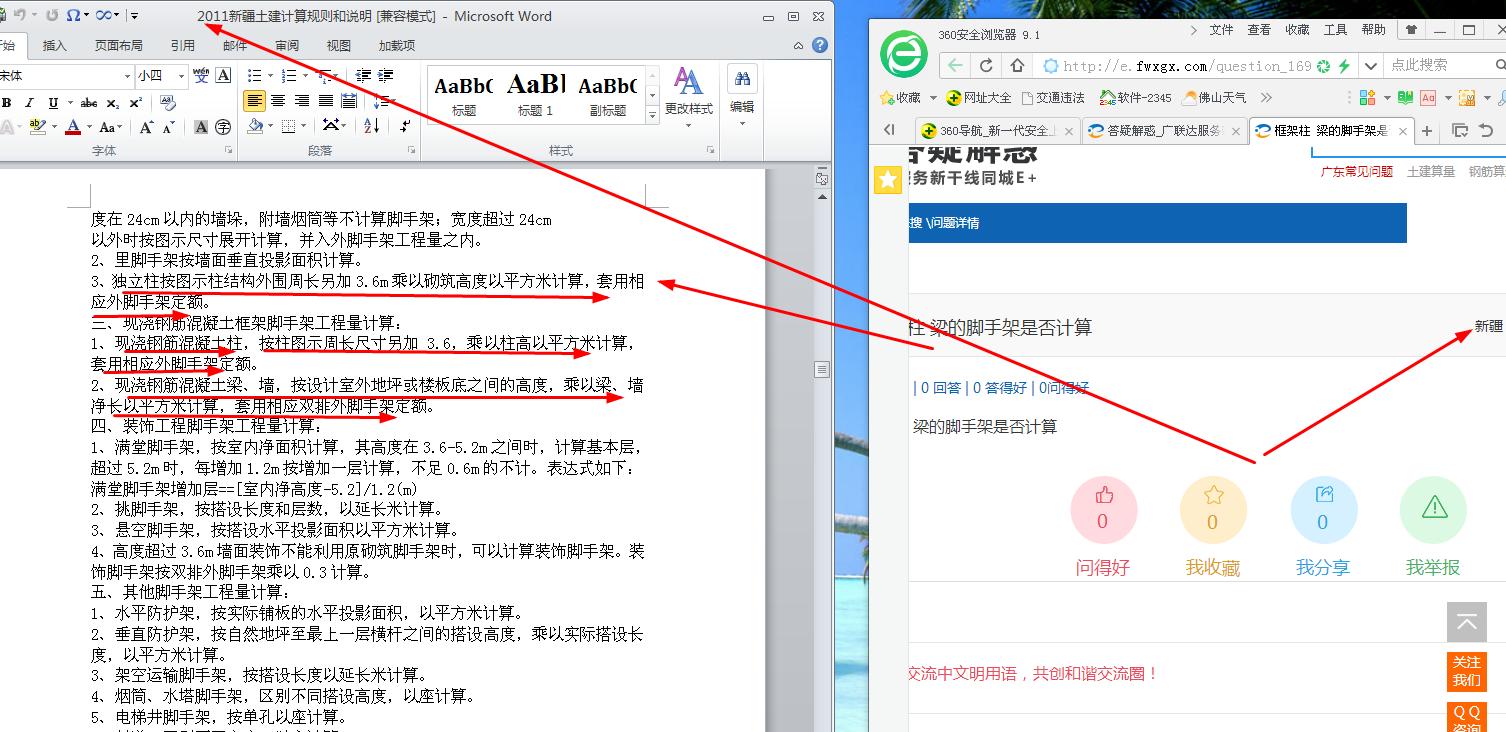
Task: Click Grow Font icon in Word
Action: click(147, 127)
